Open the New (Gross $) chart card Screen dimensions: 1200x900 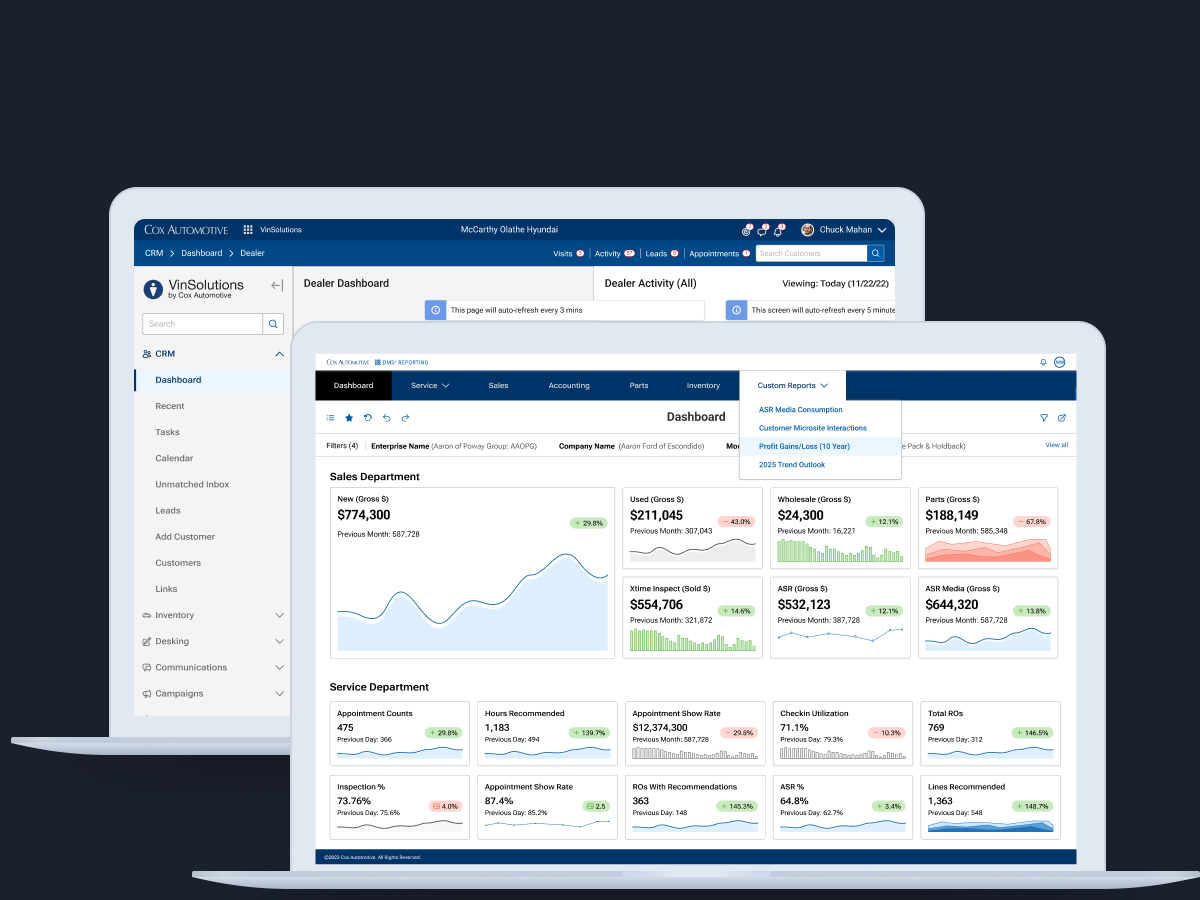point(472,573)
